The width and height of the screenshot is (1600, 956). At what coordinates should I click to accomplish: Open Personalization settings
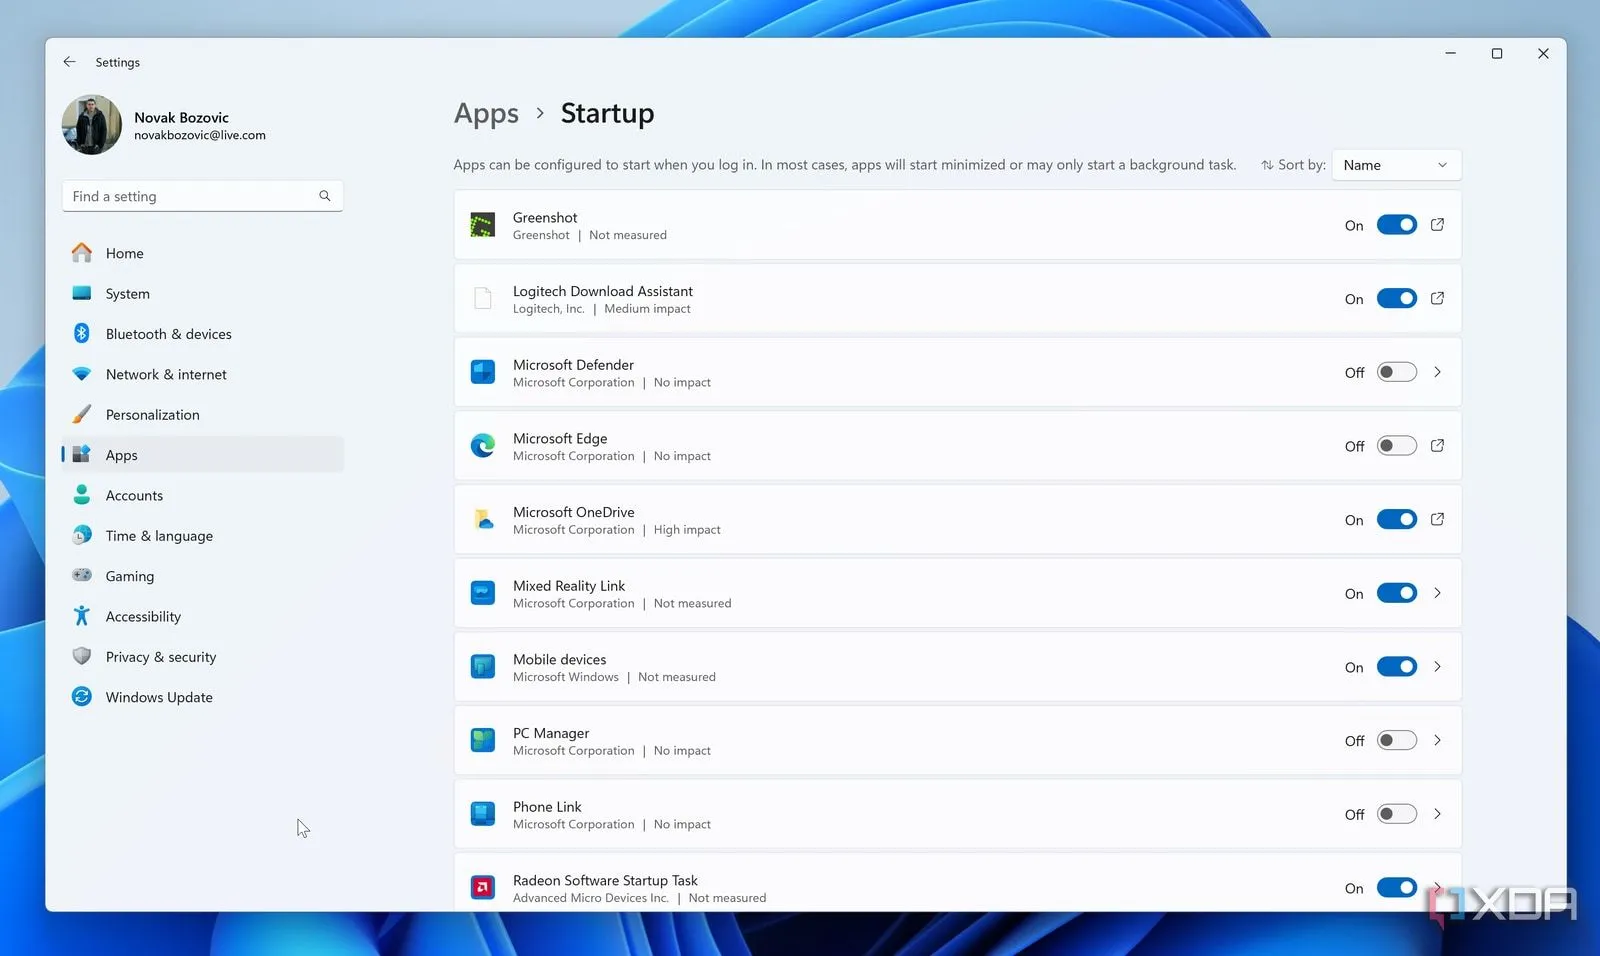(x=152, y=414)
